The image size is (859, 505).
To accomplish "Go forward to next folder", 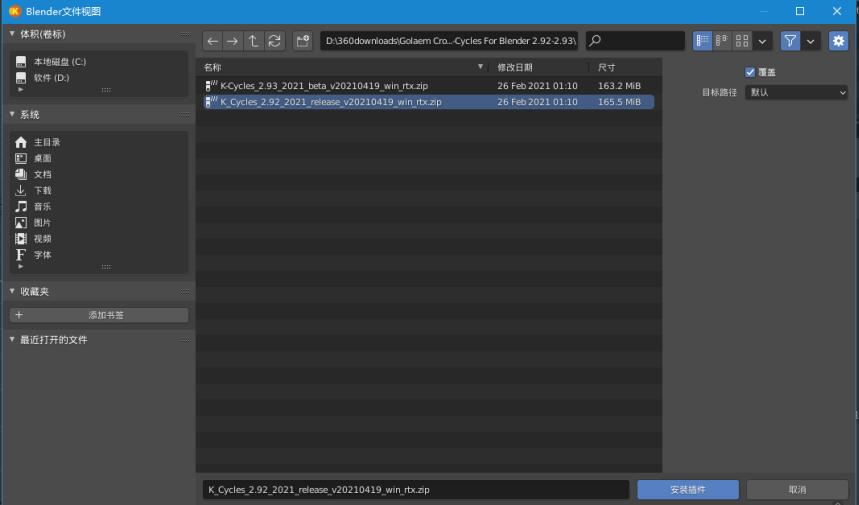I will pyautogui.click(x=232, y=41).
